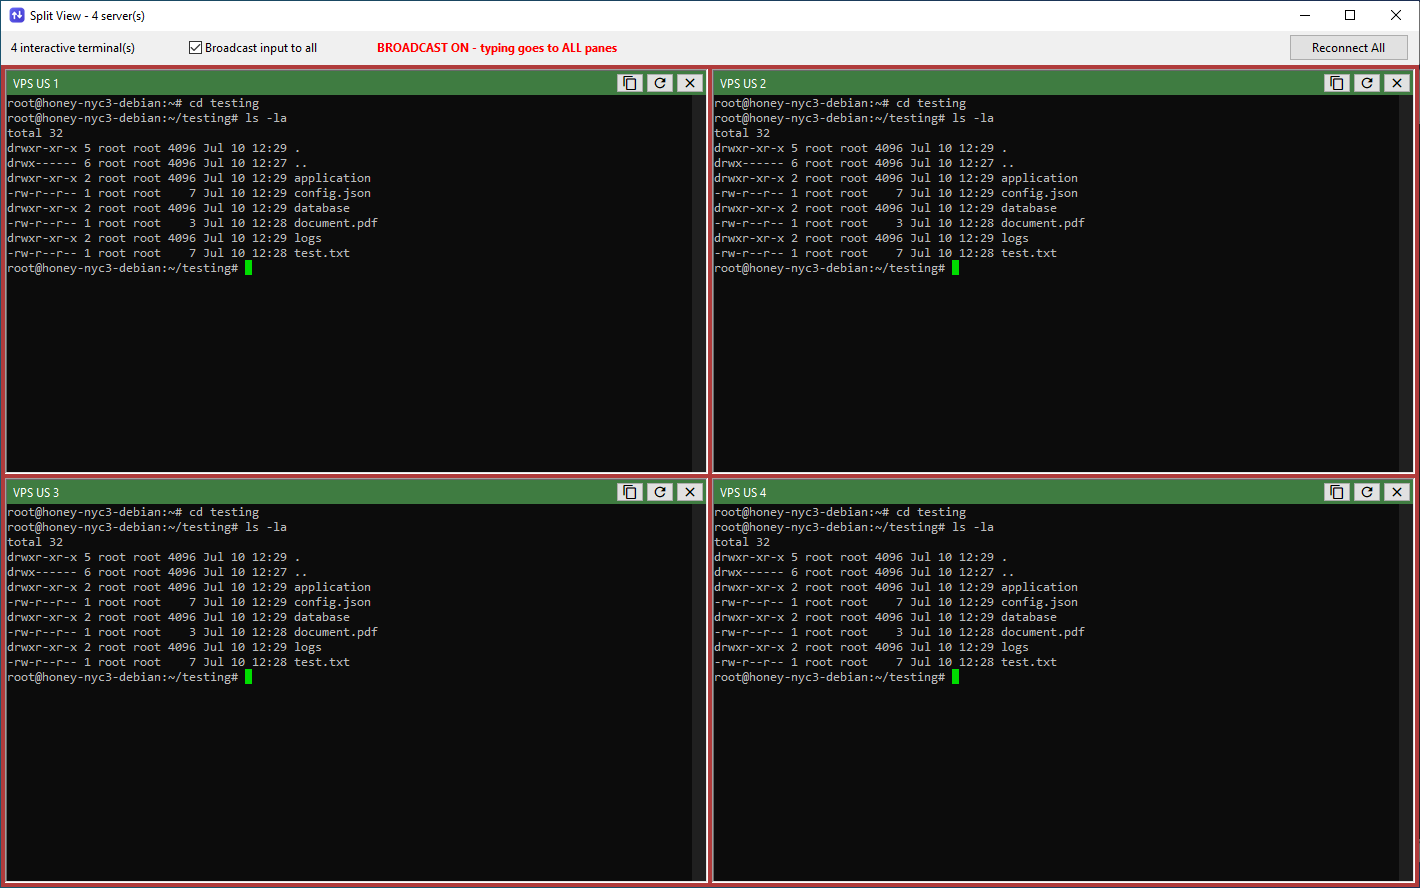
Task: Click the Split View window title text
Action: (x=89, y=15)
